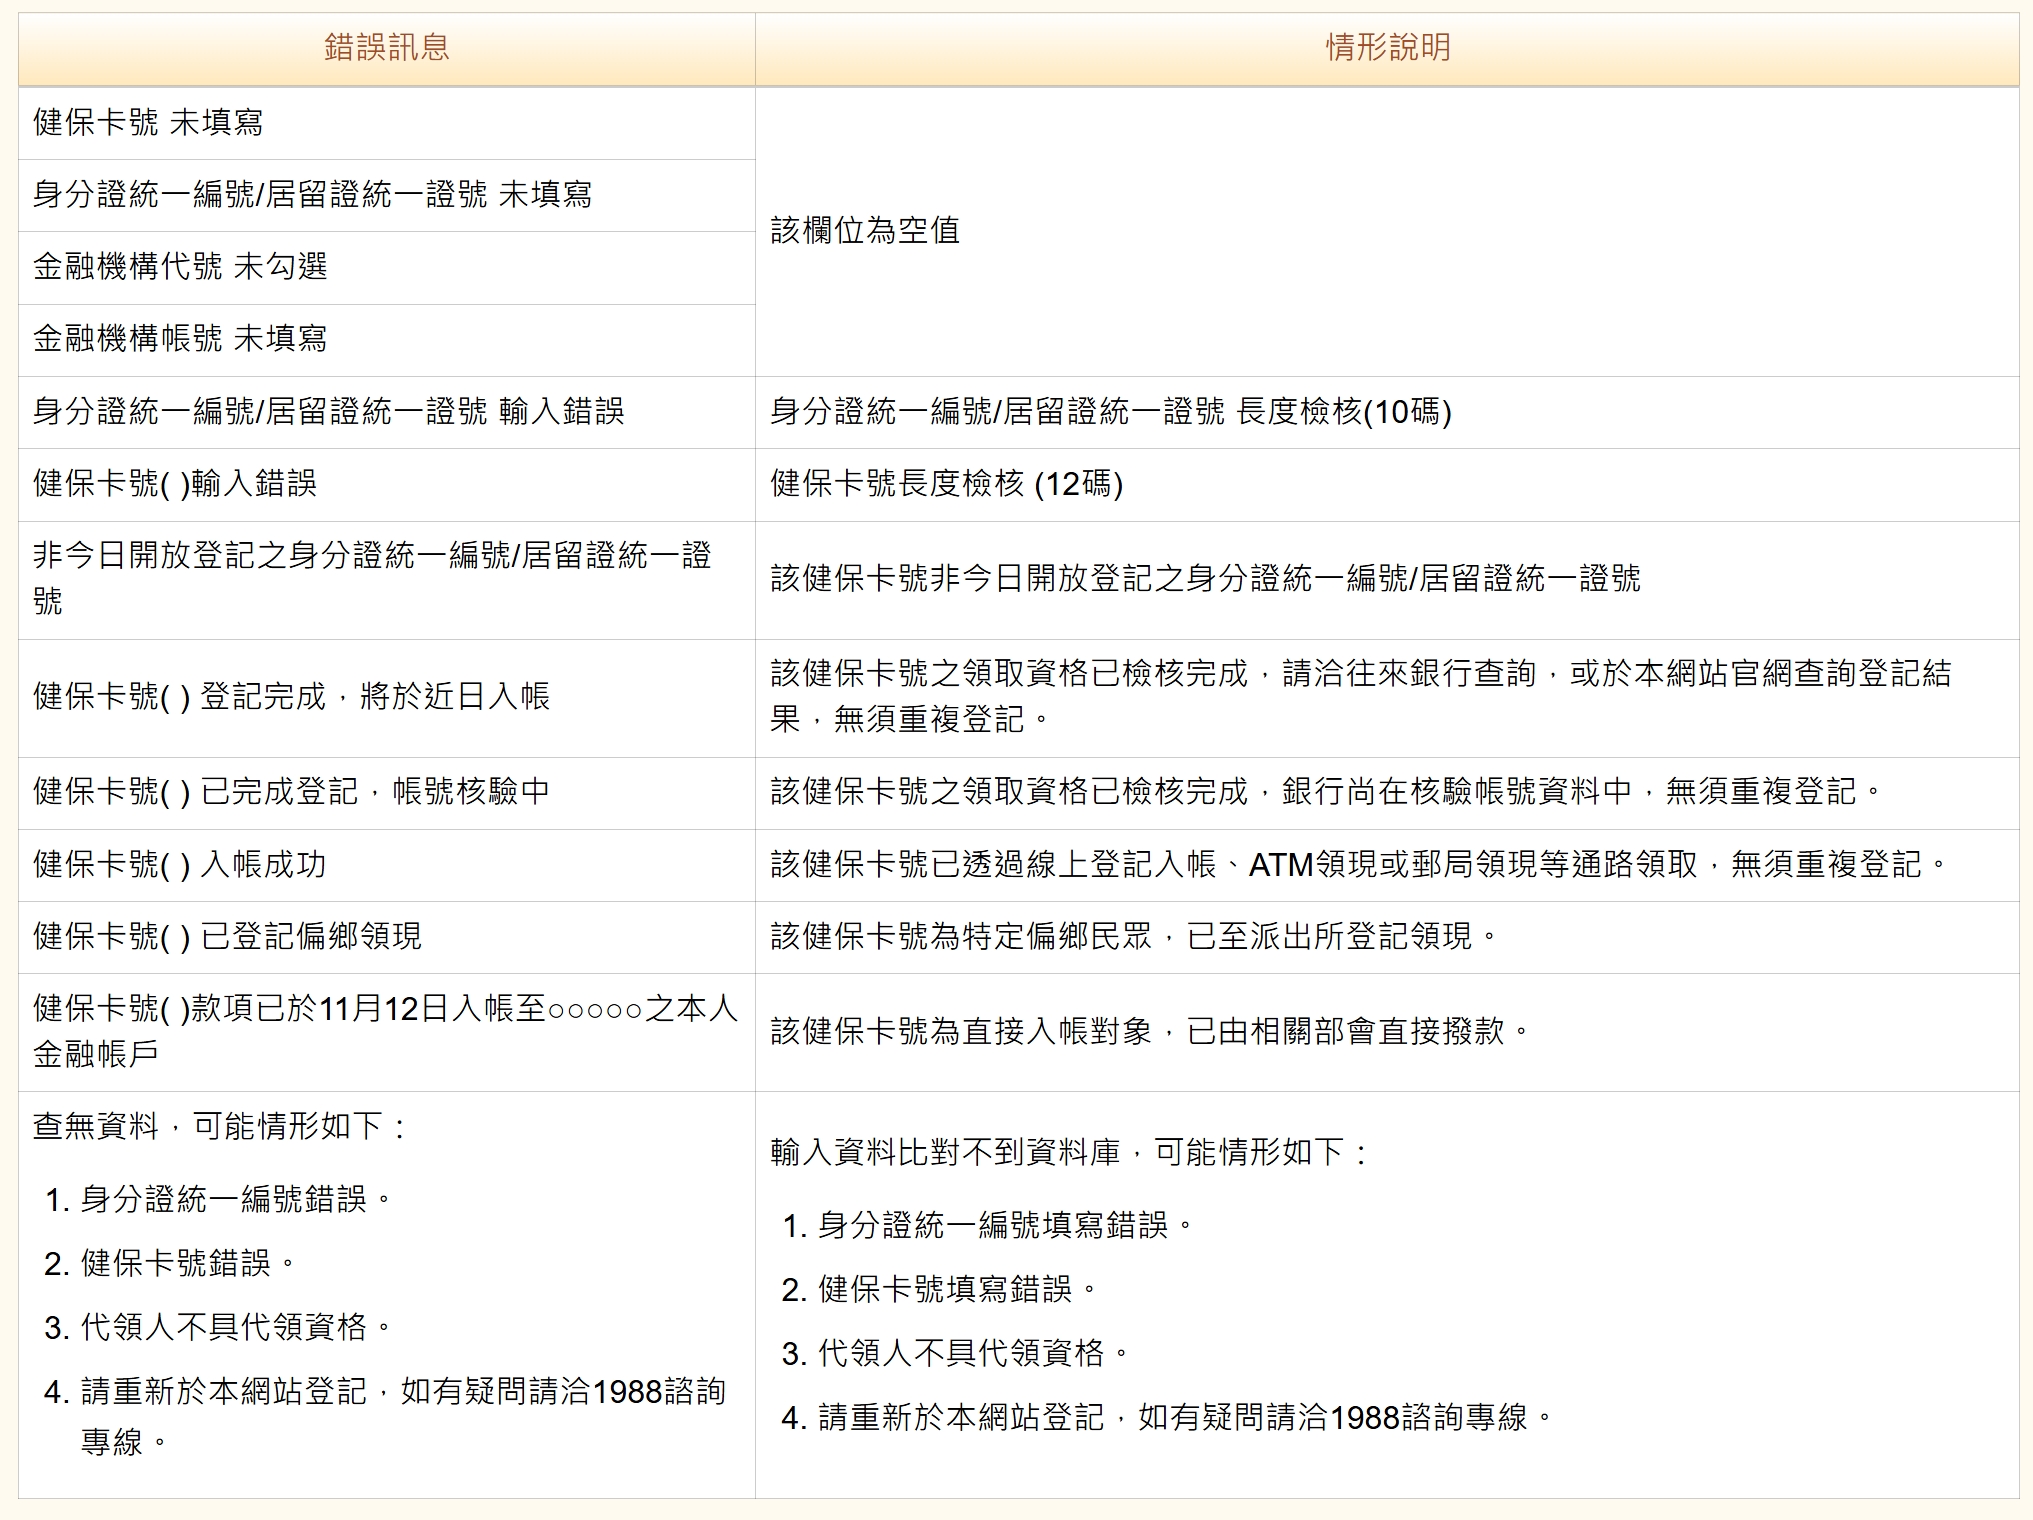The image size is (2033, 1520).
Task: Click the 健保卡號 未填寫 cell
Action: [148, 123]
